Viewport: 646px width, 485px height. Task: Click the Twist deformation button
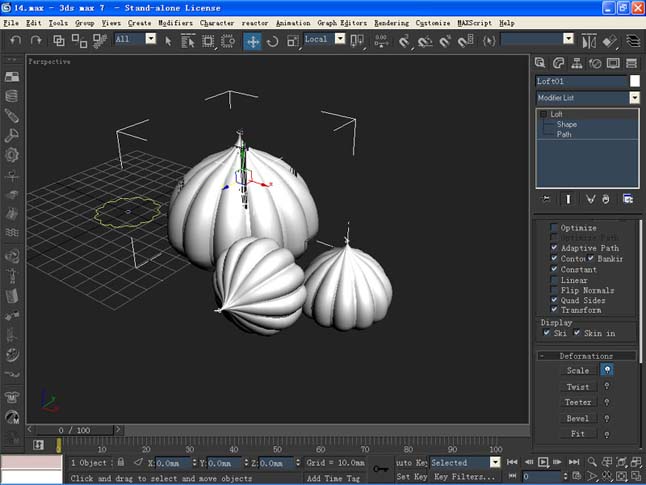pyautogui.click(x=578, y=386)
